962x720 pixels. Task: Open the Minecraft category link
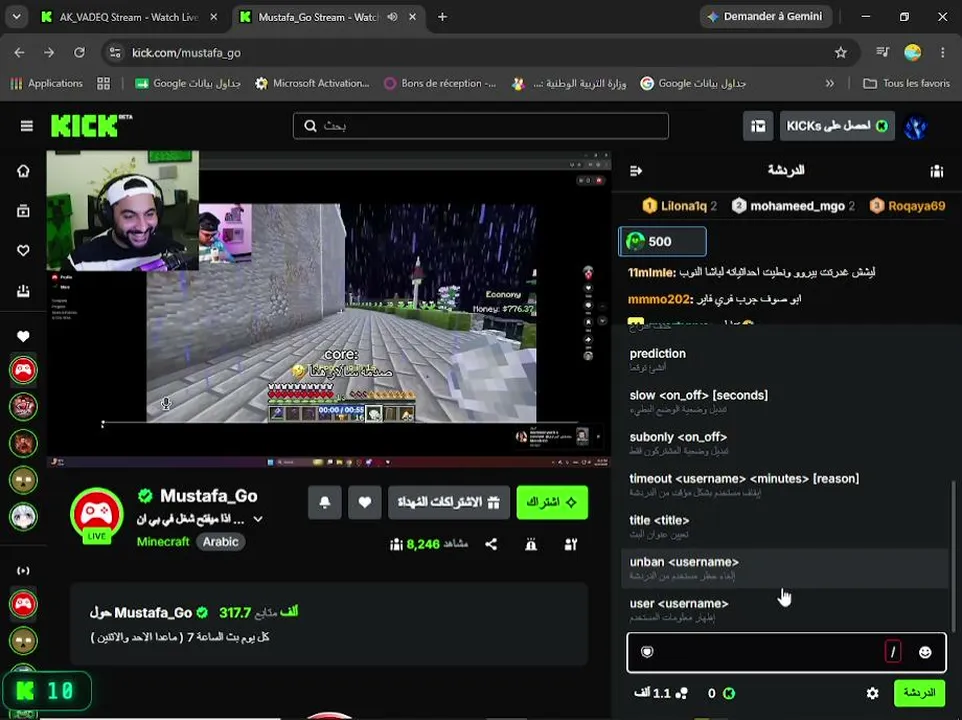[163, 542]
